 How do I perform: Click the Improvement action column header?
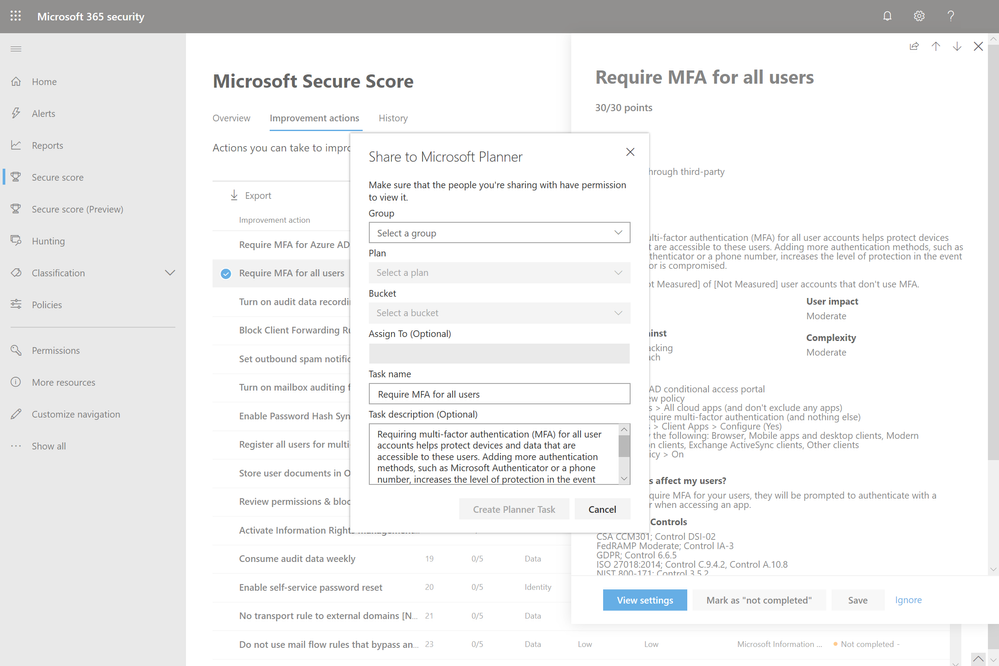274,220
